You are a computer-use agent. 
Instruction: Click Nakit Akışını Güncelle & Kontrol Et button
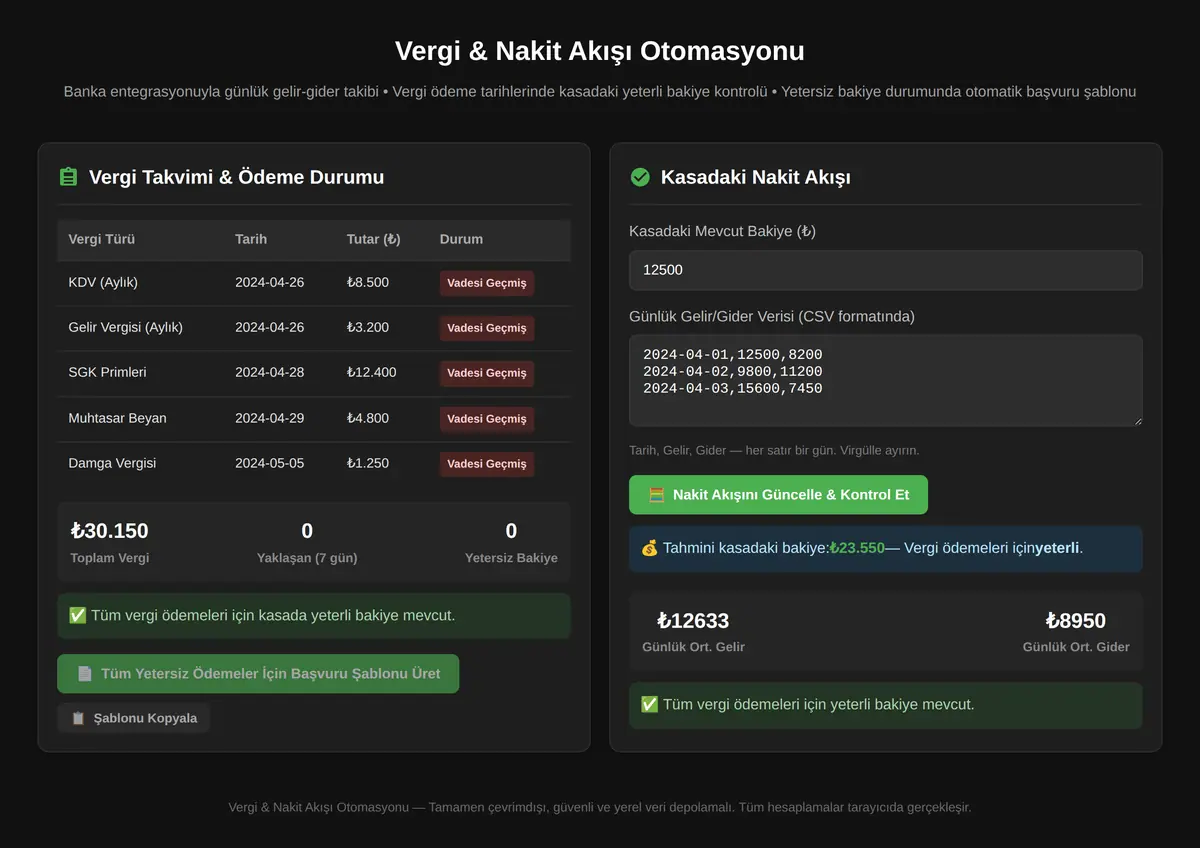coord(778,495)
